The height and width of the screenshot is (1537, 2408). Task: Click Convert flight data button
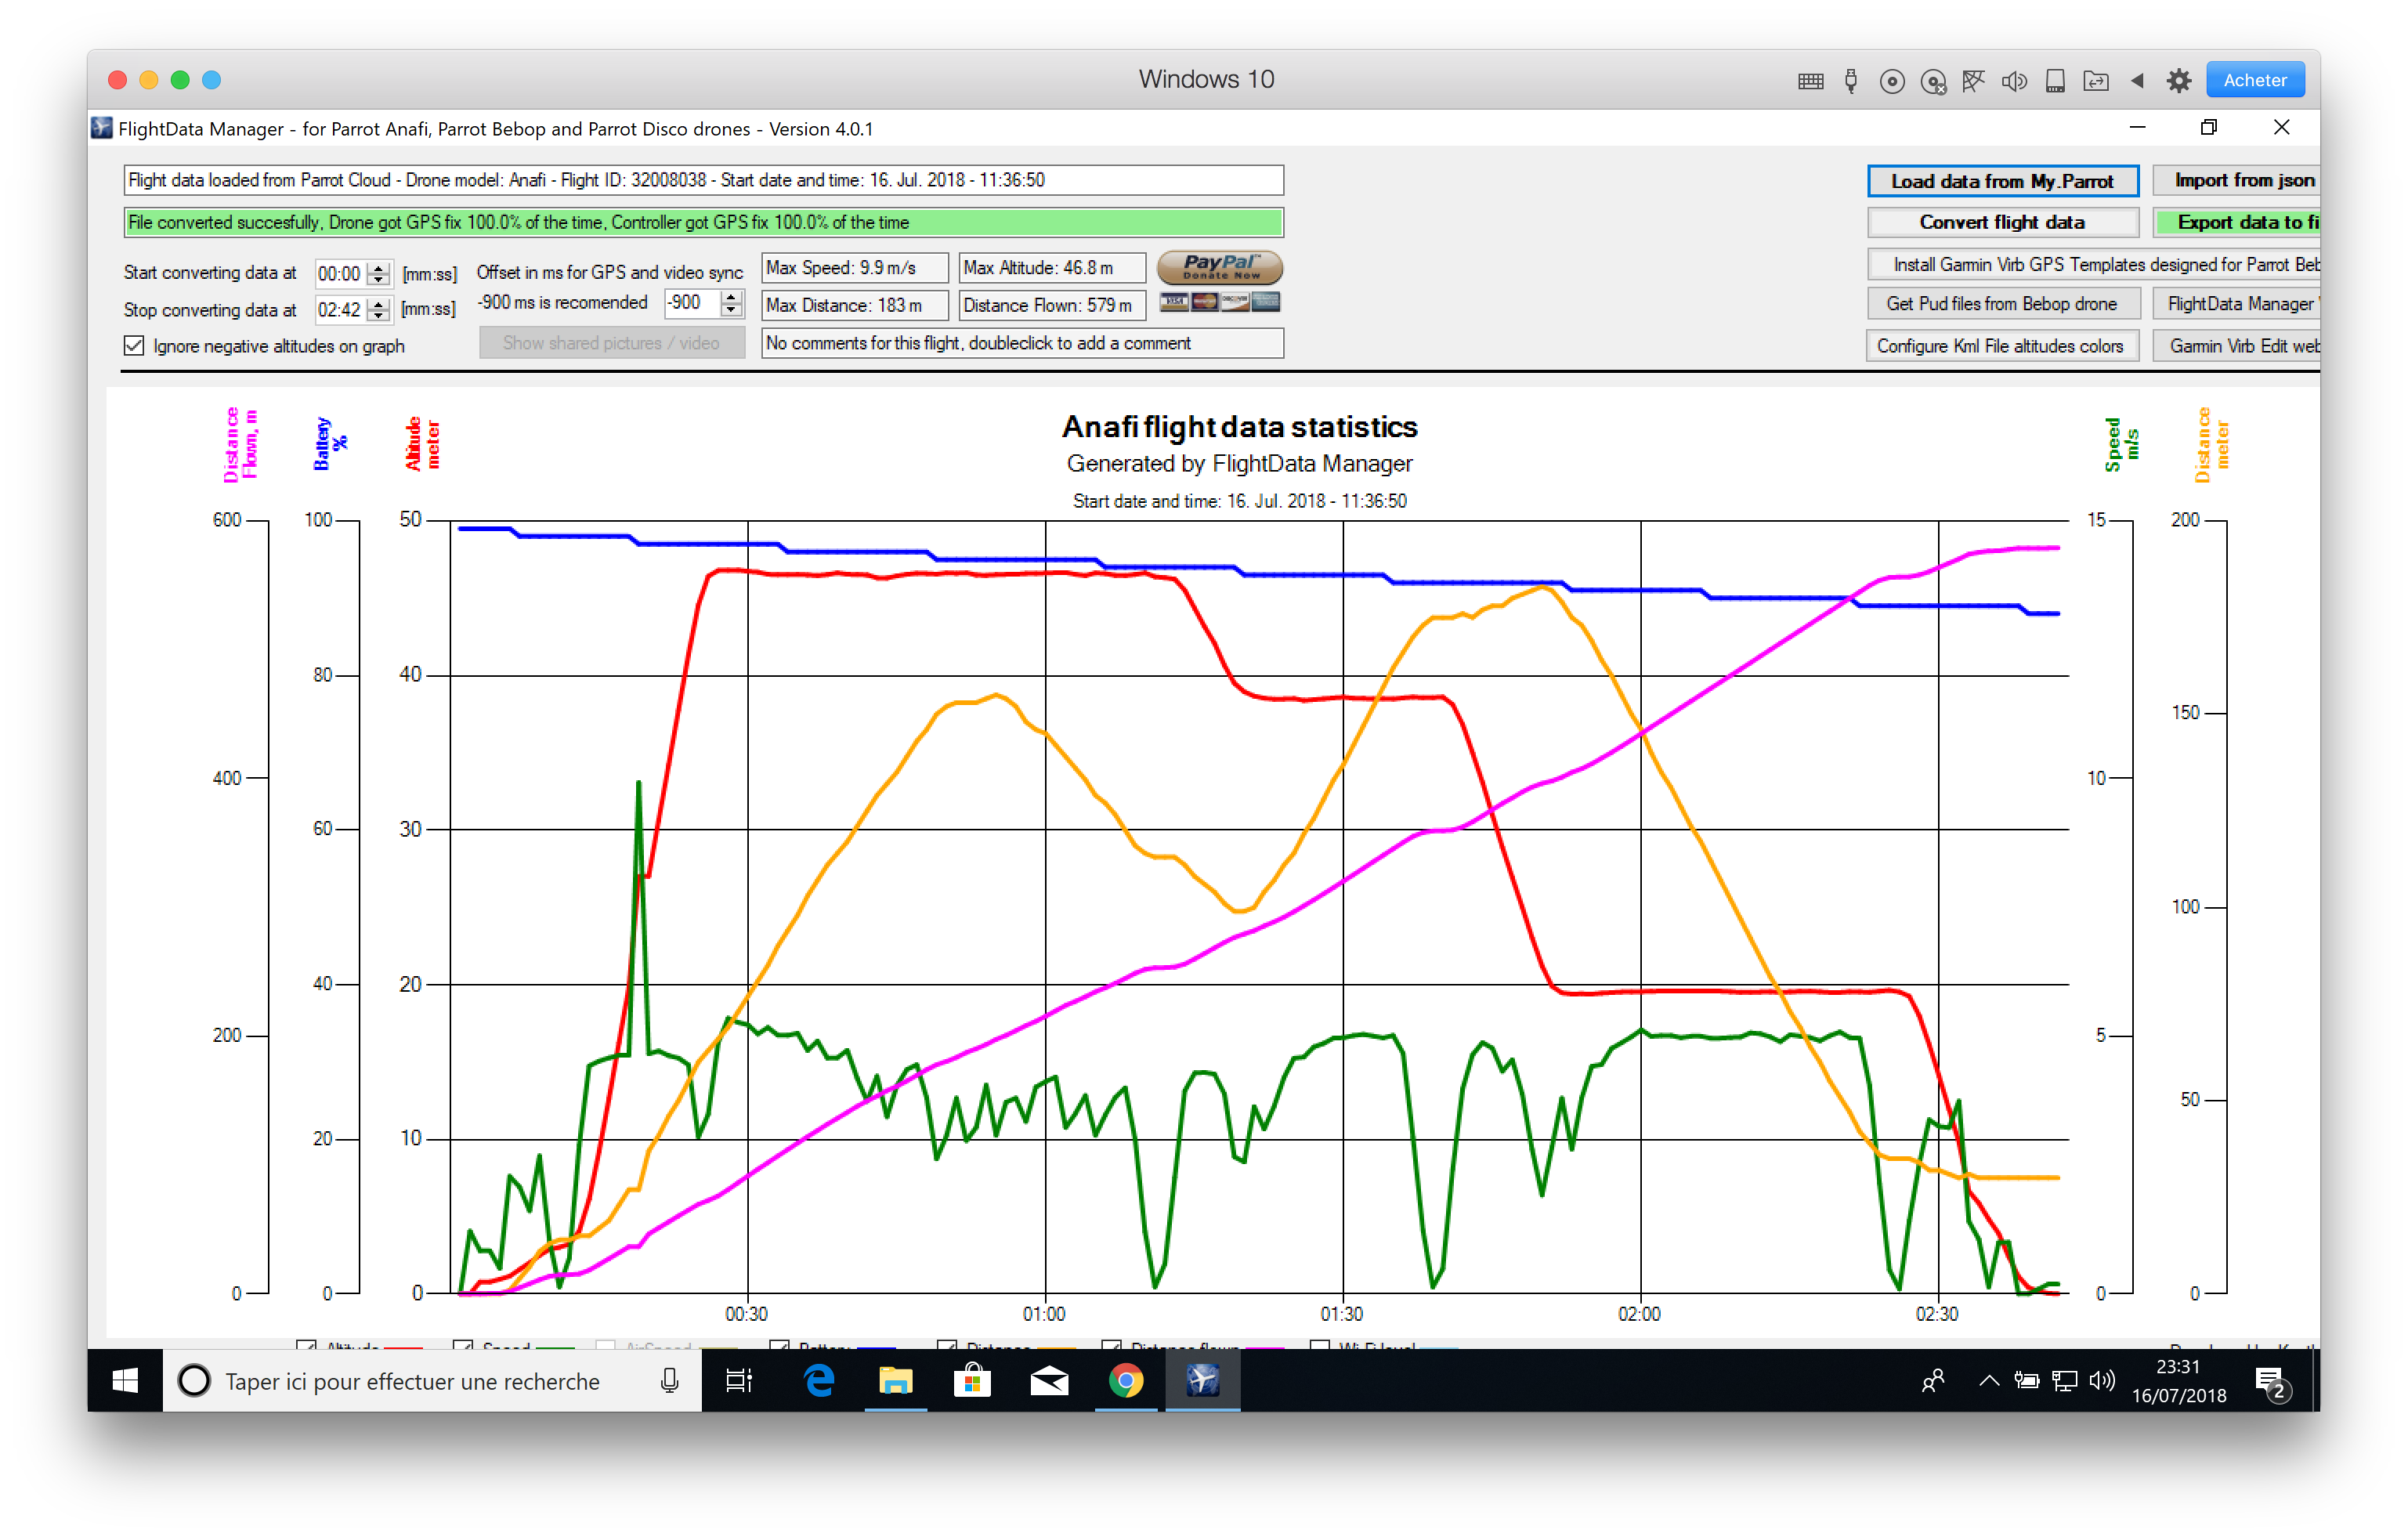click(2002, 223)
